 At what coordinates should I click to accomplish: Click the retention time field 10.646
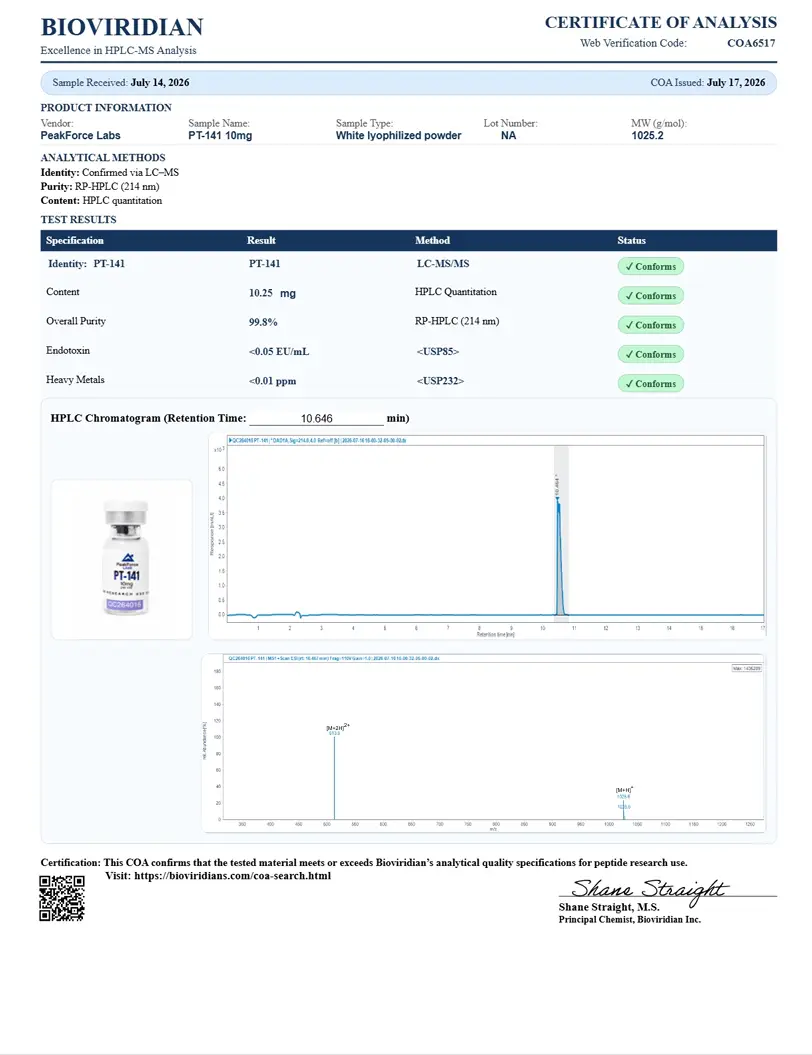[x=316, y=419]
